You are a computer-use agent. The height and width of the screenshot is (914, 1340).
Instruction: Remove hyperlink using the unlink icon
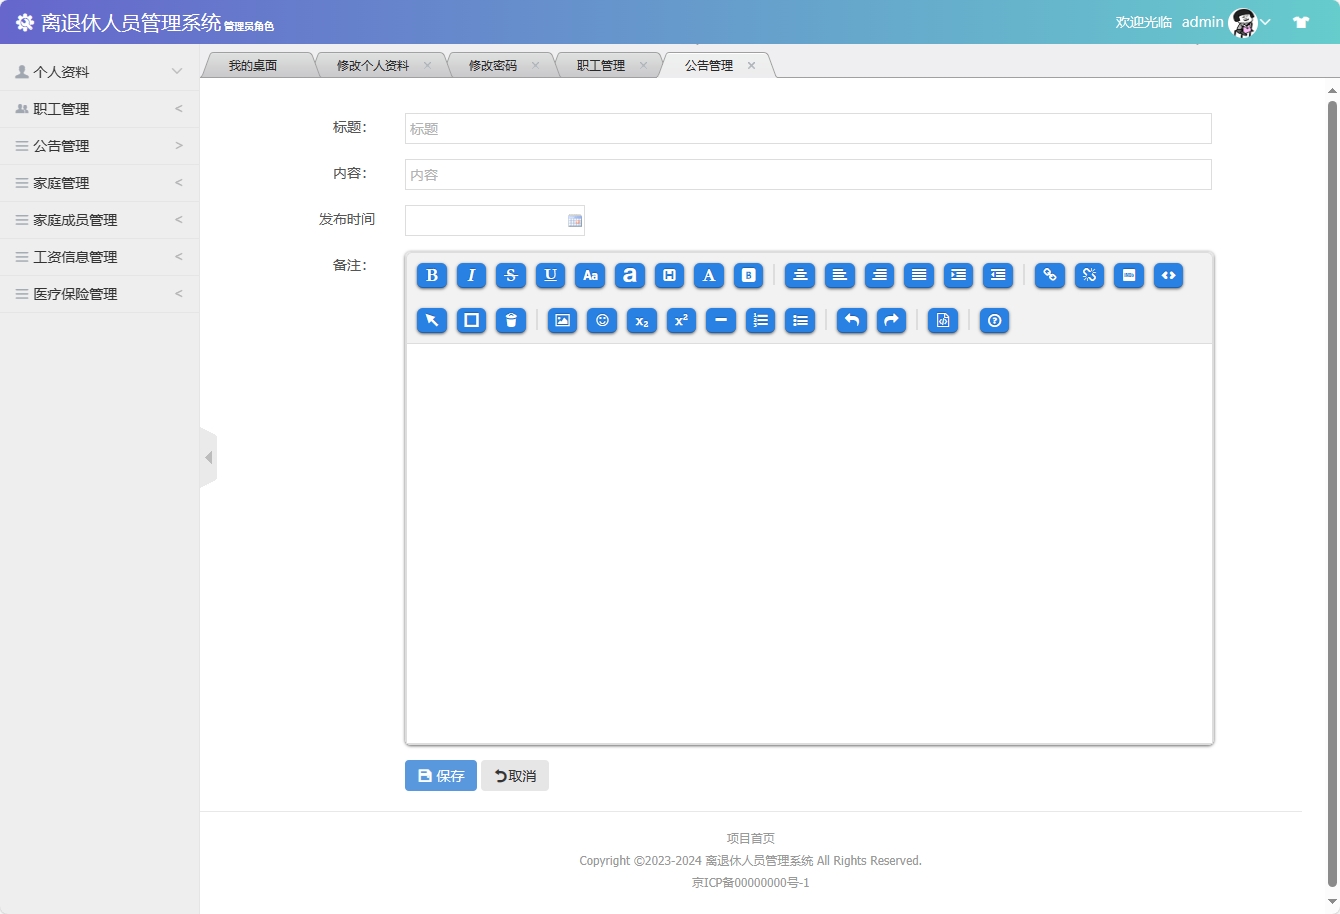[x=1088, y=276]
